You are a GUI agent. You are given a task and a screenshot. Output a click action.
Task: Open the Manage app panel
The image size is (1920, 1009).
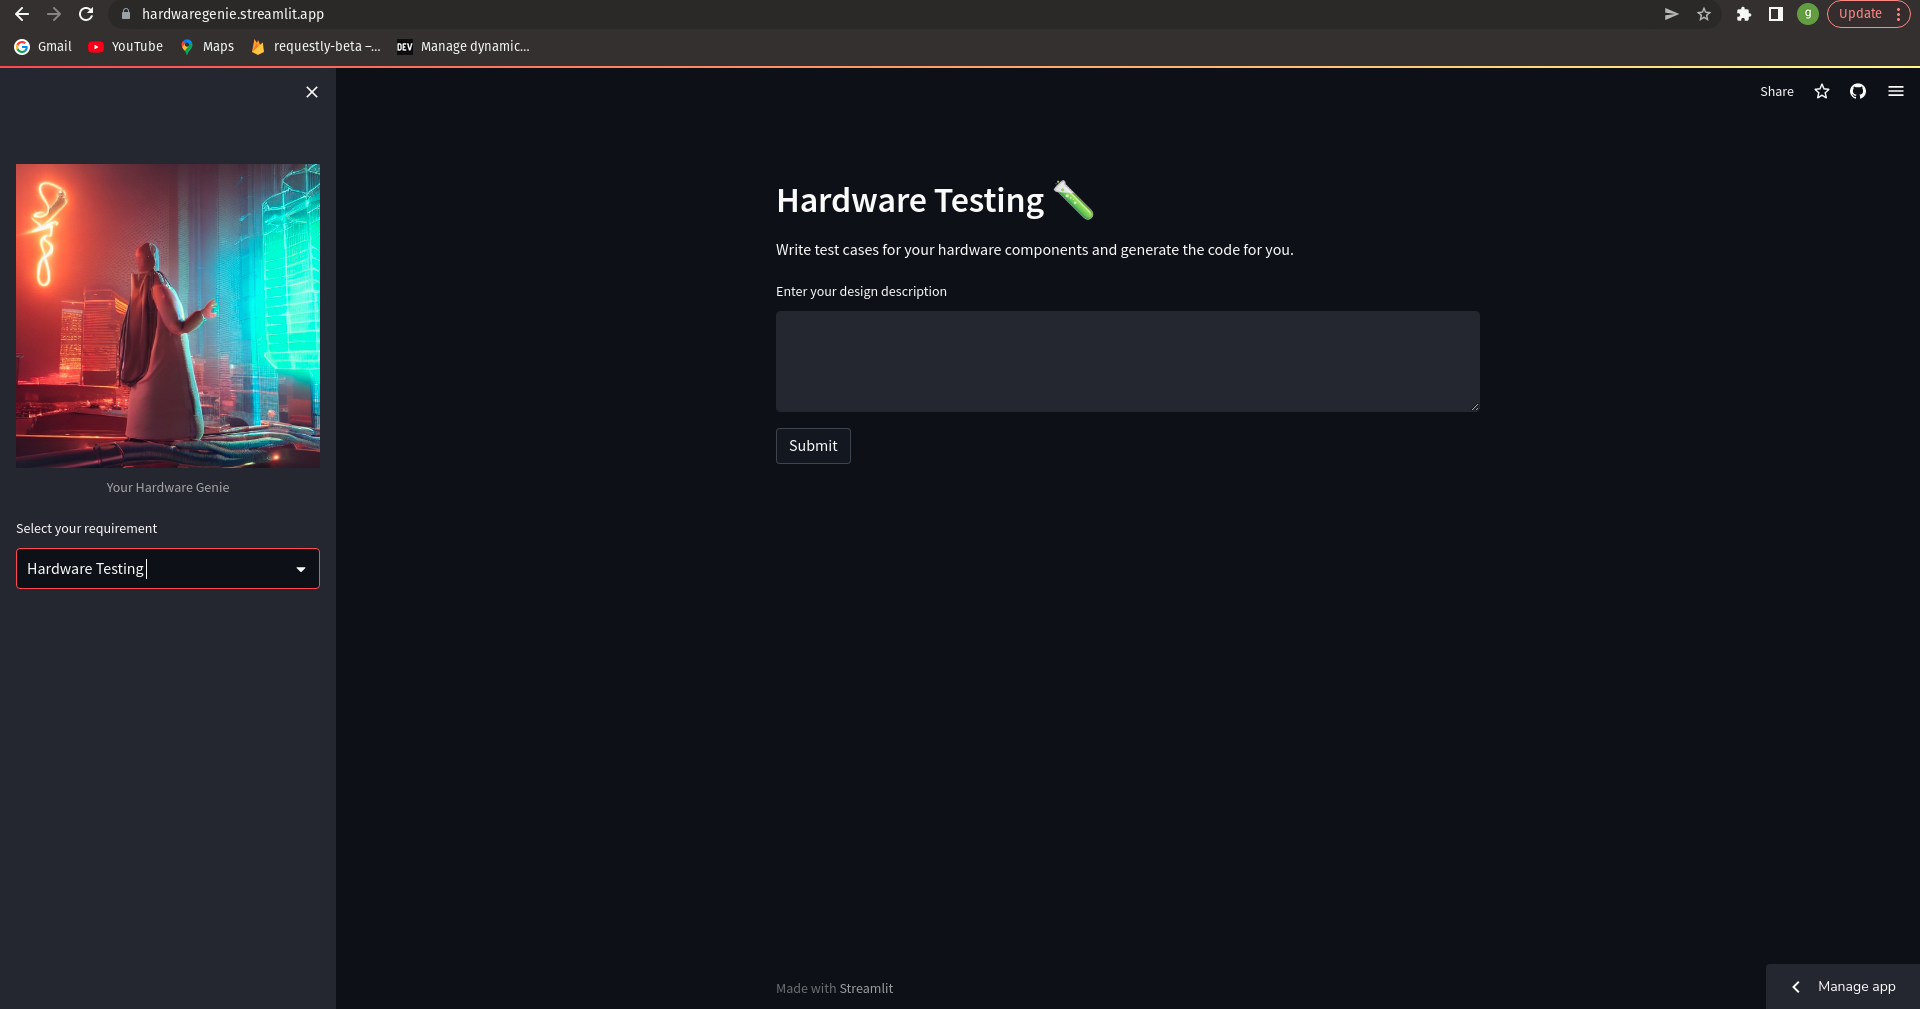(1843, 986)
